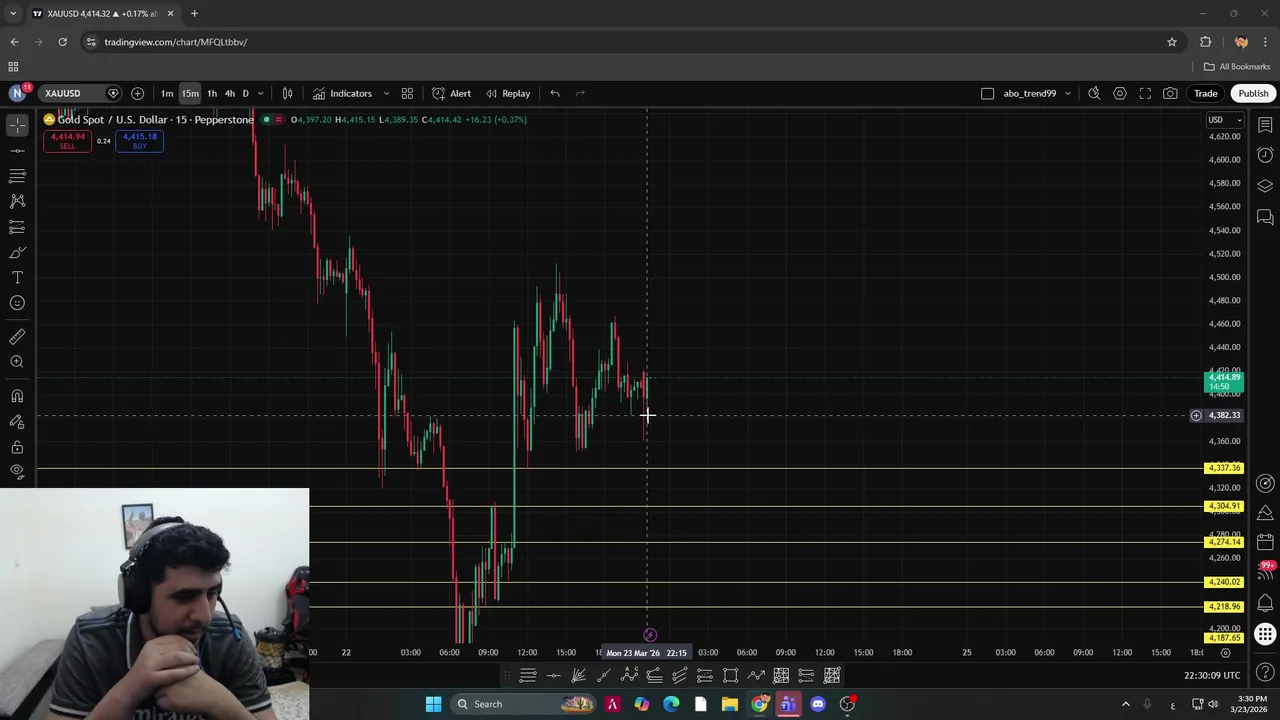Open the object tree layers panel

1265,186
